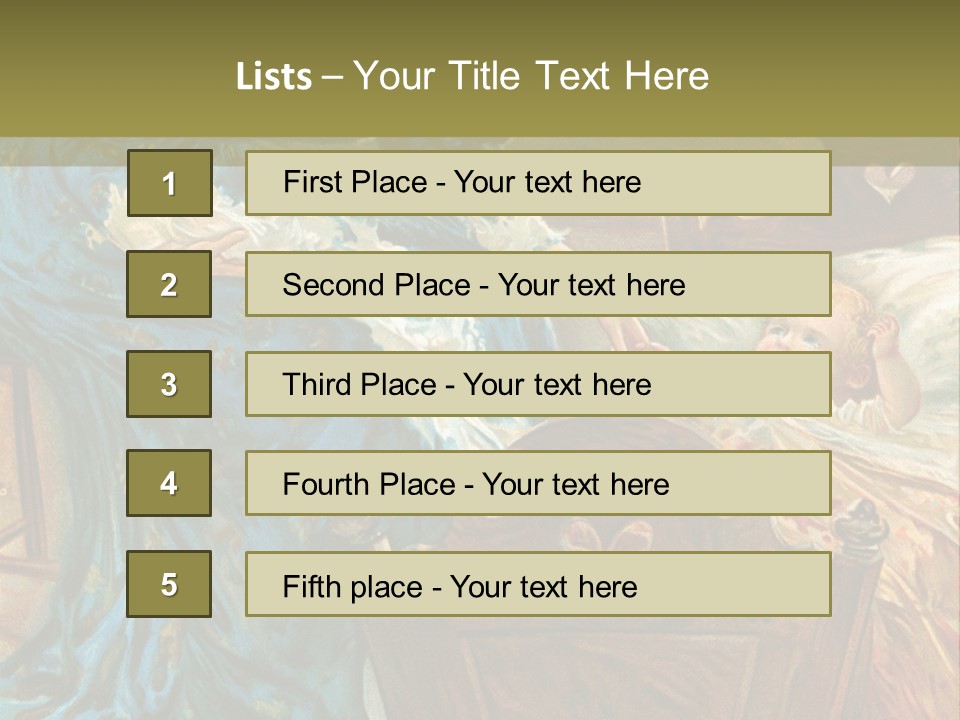Select the 'Fifth place' label text

pyautogui.click(x=351, y=586)
